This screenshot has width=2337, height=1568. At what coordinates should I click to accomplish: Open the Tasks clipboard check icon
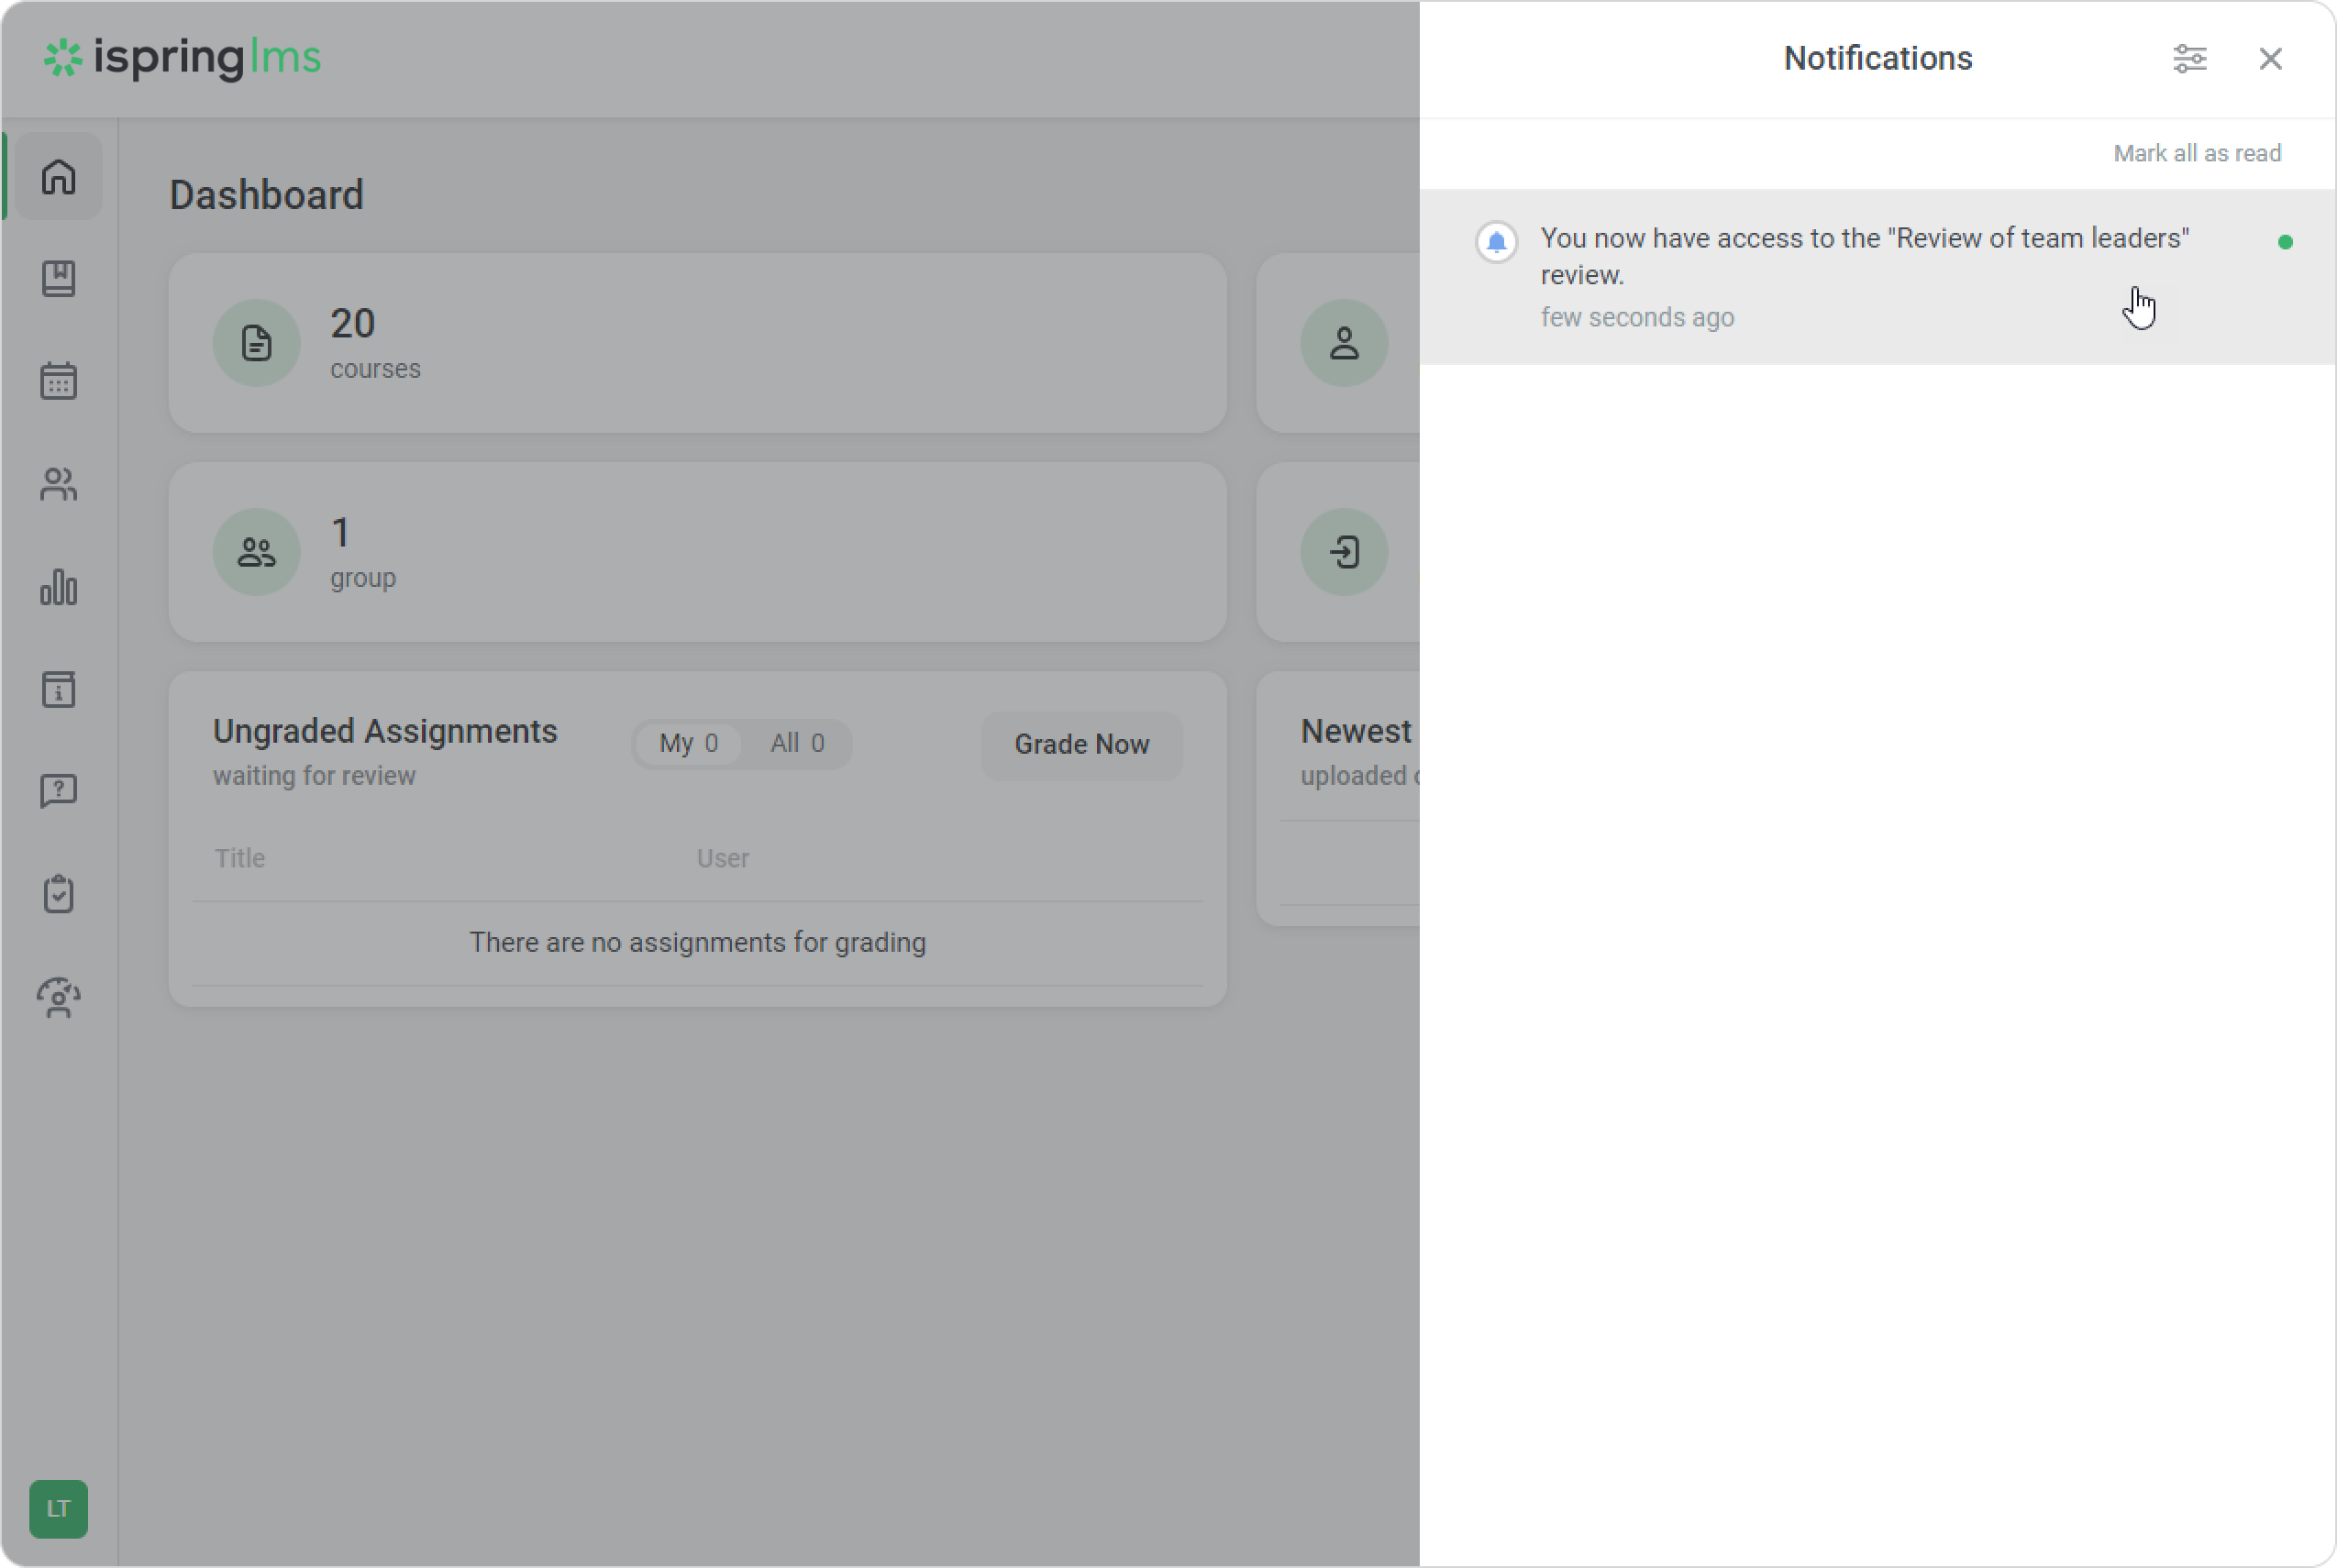point(58,894)
